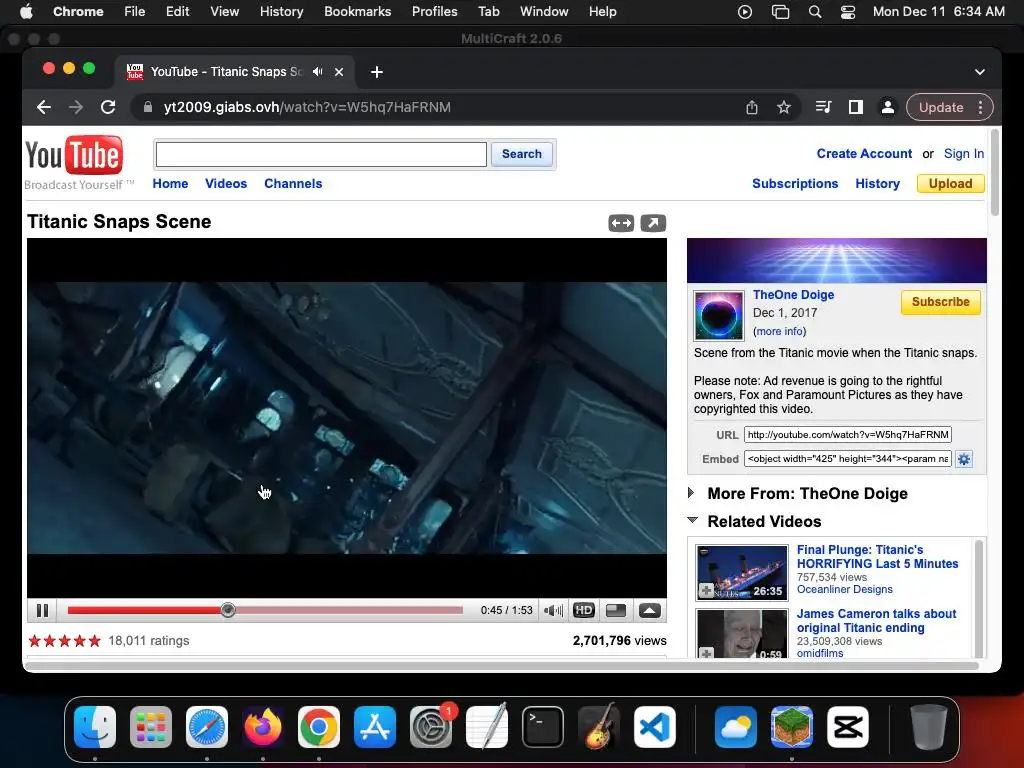Open James Cameron talks about original Titanic ending
This screenshot has height=768, width=1024.
tap(876, 620)
